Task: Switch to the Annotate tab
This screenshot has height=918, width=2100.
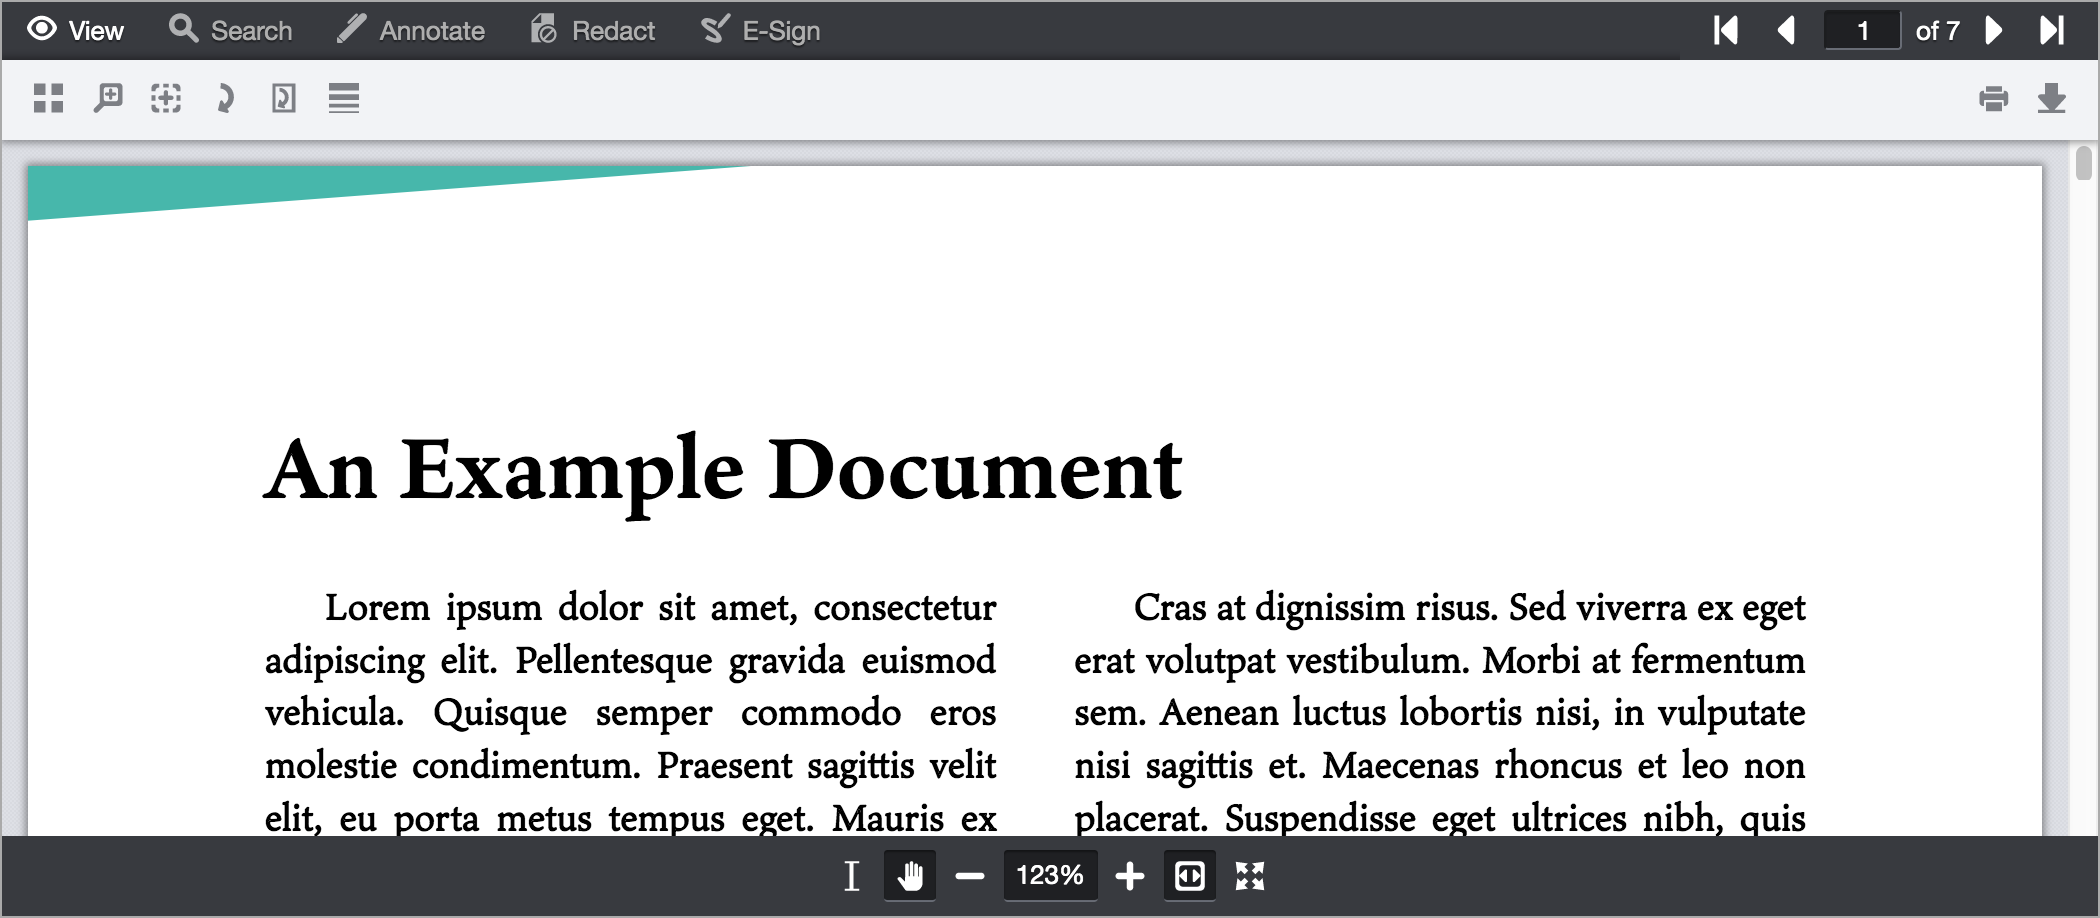Action: (411, 31)
